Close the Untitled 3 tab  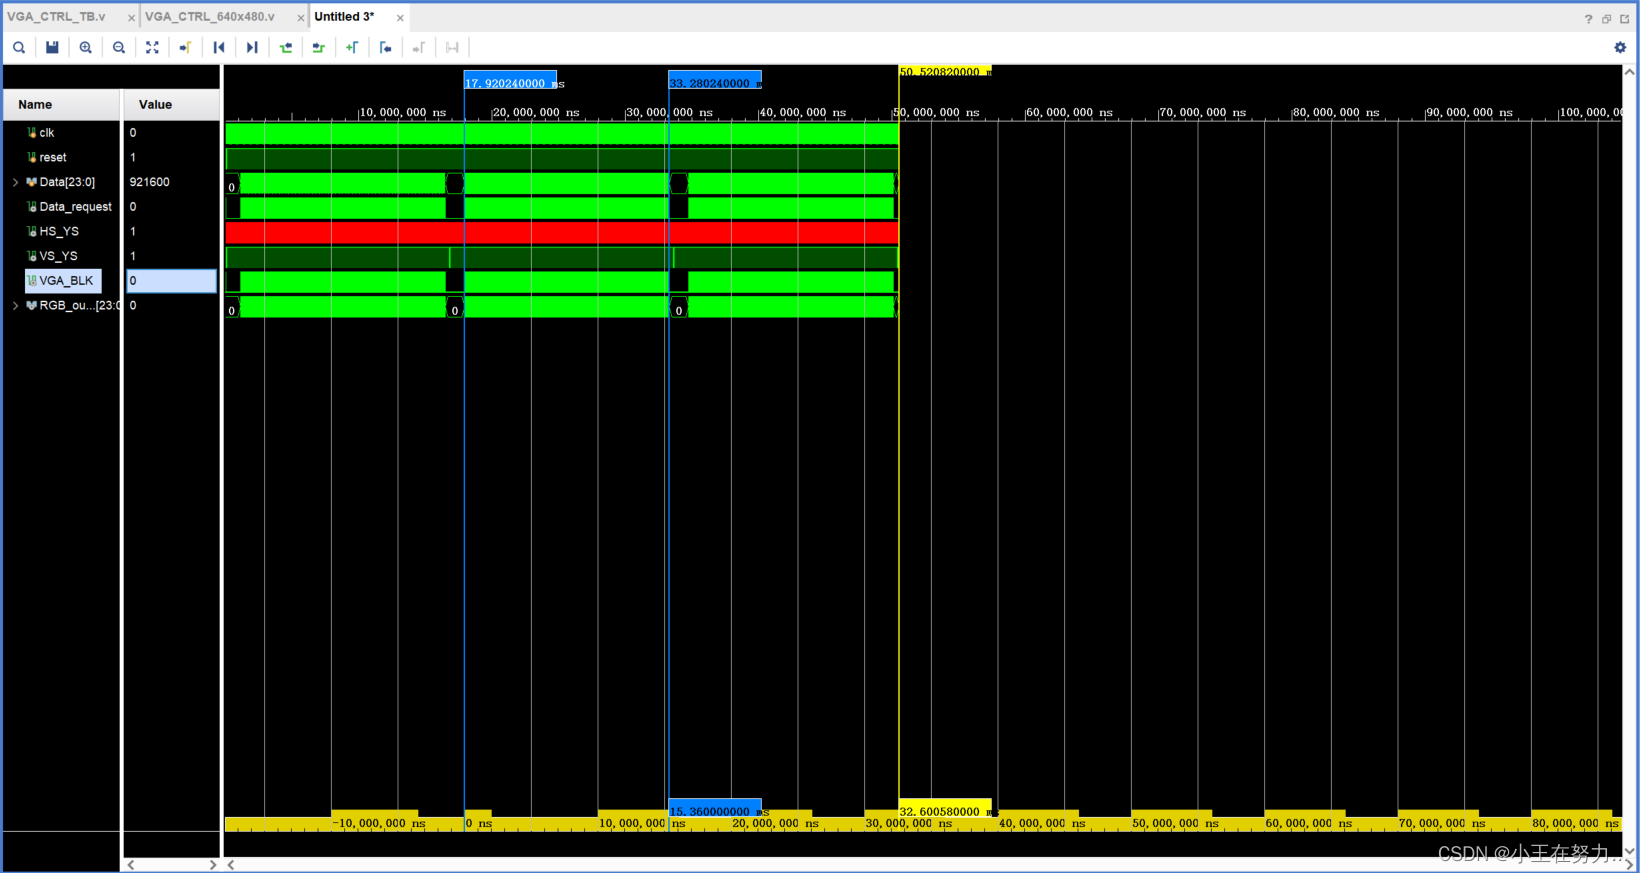tap(400, 18)
